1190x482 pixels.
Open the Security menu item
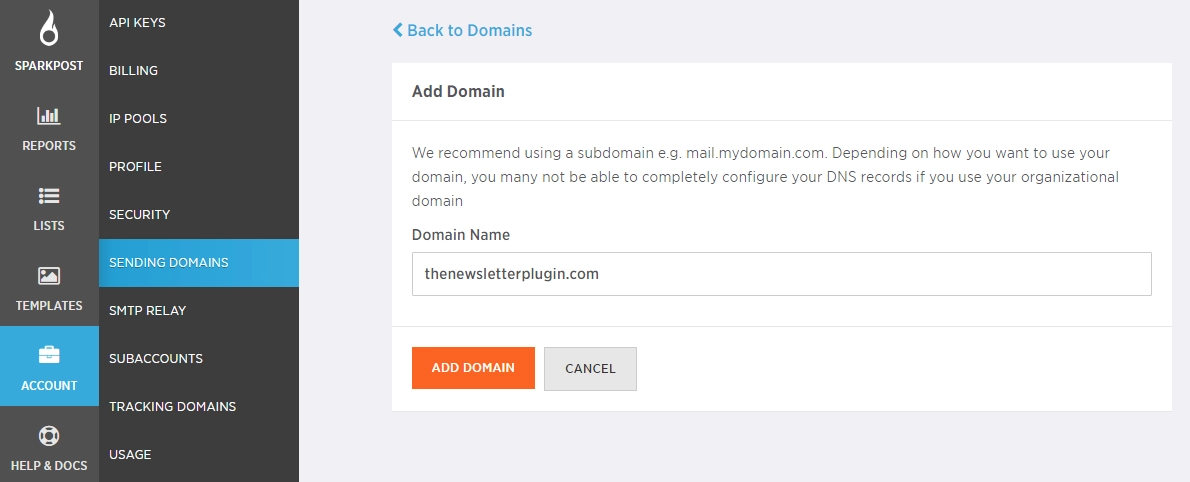[x=139, y=214]
